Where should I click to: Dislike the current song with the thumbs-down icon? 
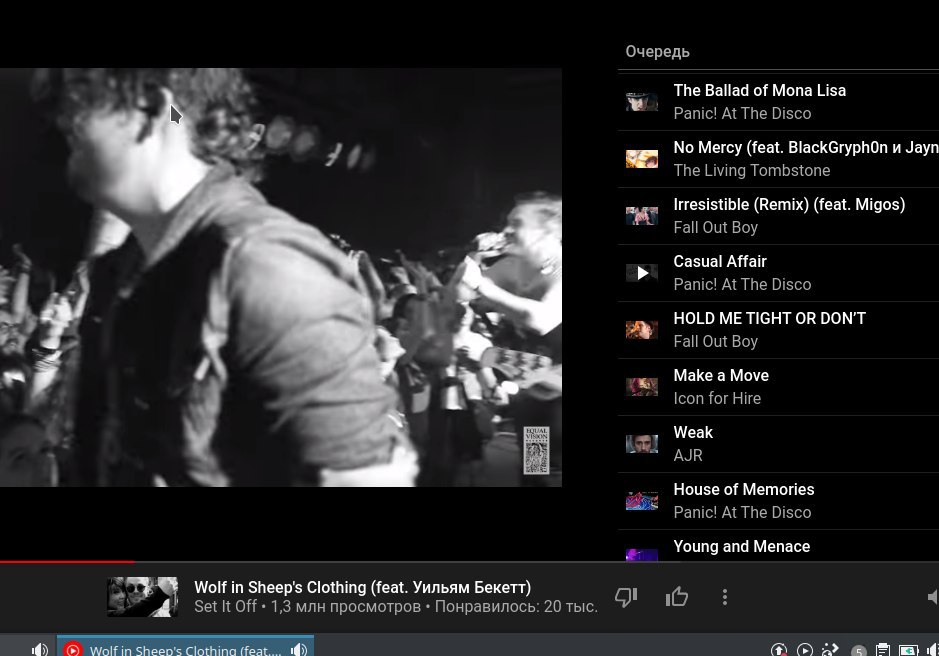click(x=626, y=597)
